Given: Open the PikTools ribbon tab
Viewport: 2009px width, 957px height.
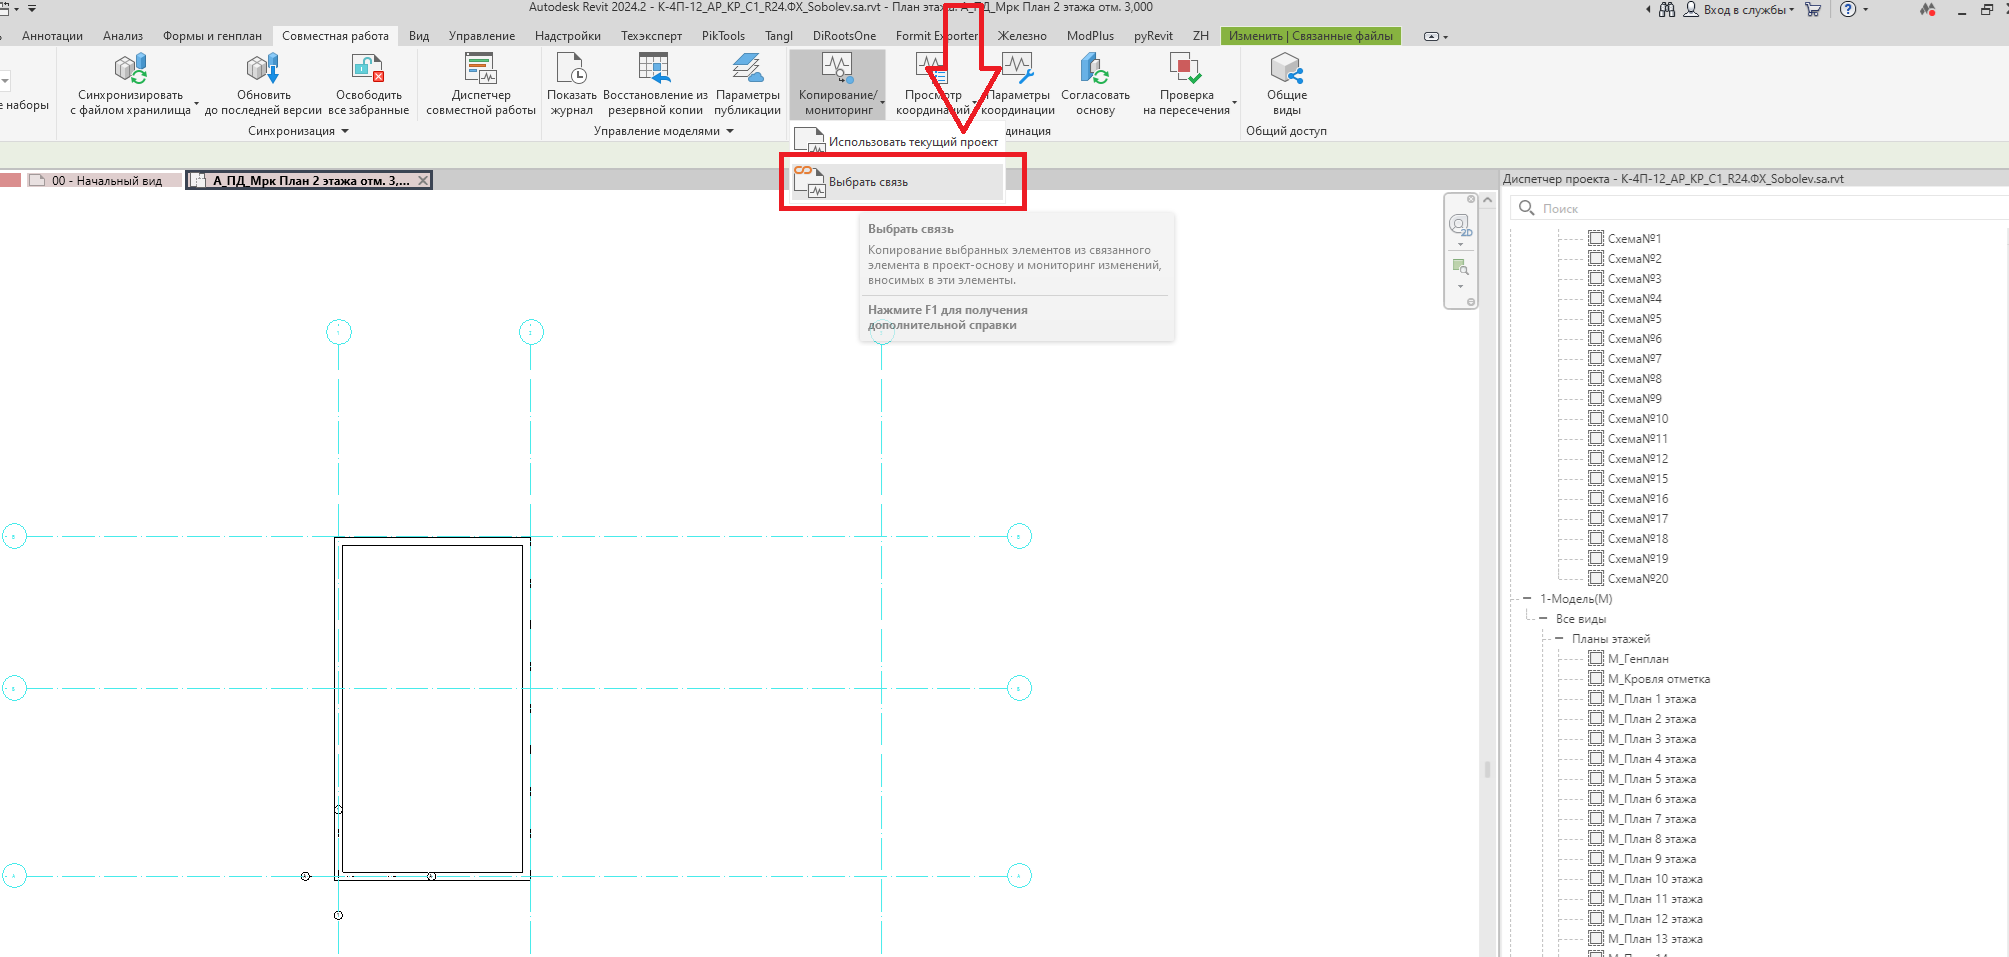Looking at the screenshot, I should pos(723,36).
